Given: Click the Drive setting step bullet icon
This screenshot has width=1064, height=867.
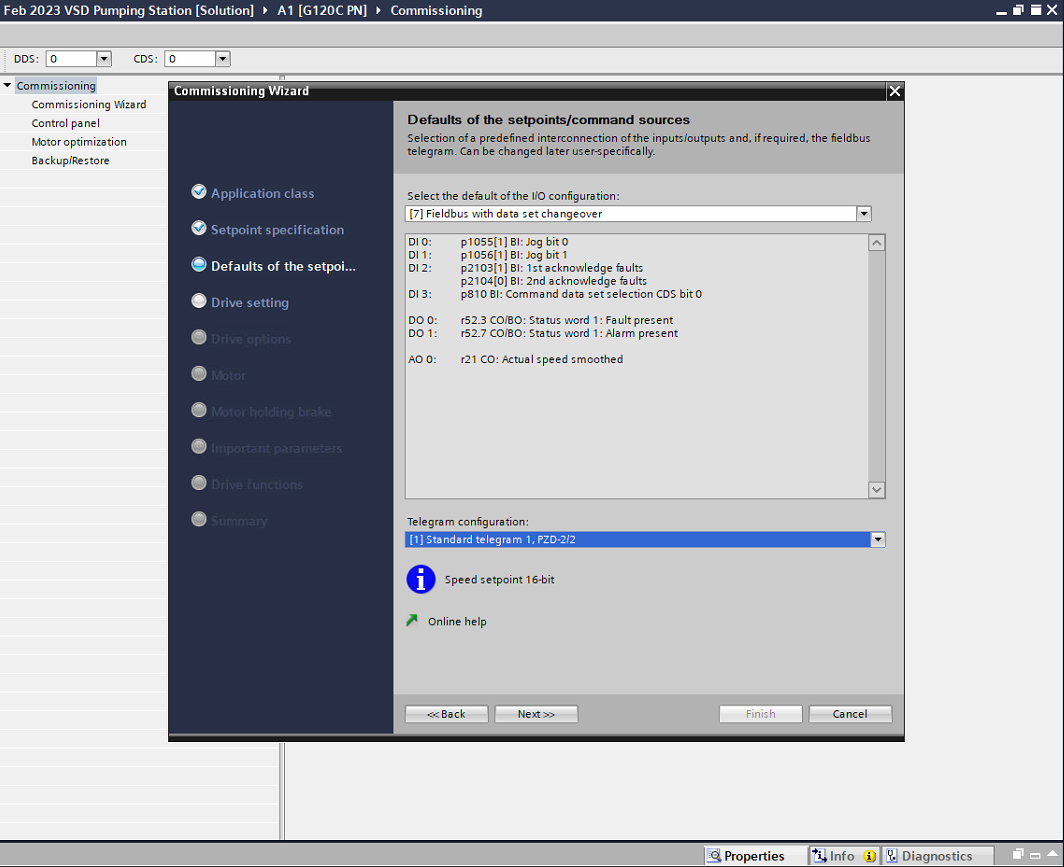Looking at the screenshot, I should tap(199, 302).
